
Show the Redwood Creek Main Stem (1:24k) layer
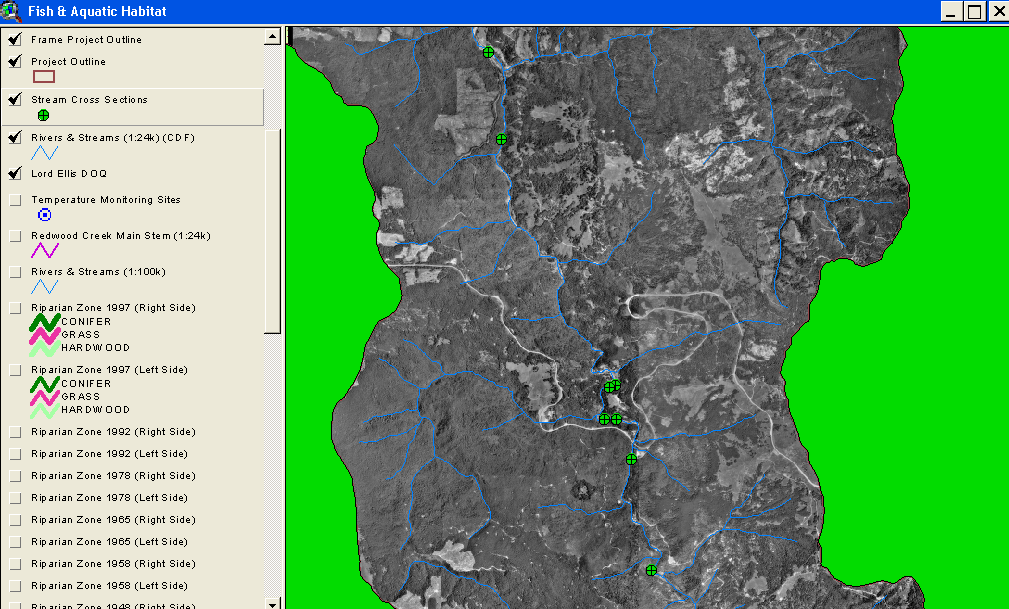coord(15,236)
